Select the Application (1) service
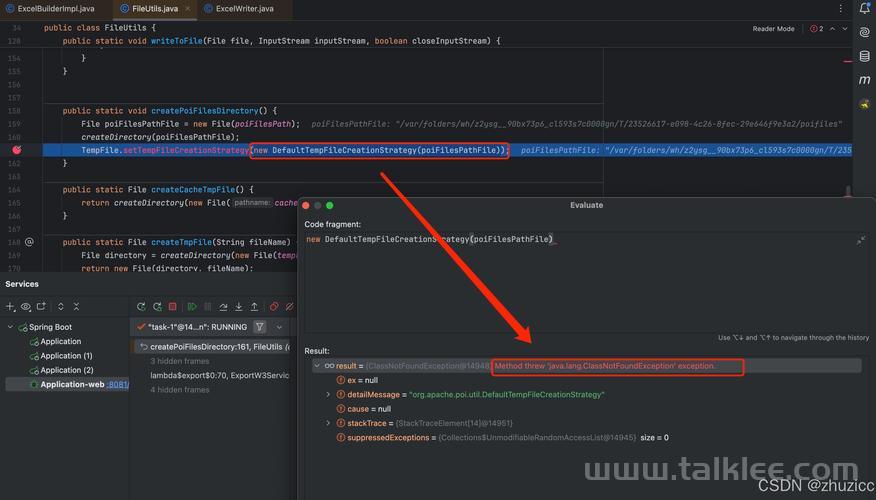This screenshot has height=500, width=876. coord(61,356)
